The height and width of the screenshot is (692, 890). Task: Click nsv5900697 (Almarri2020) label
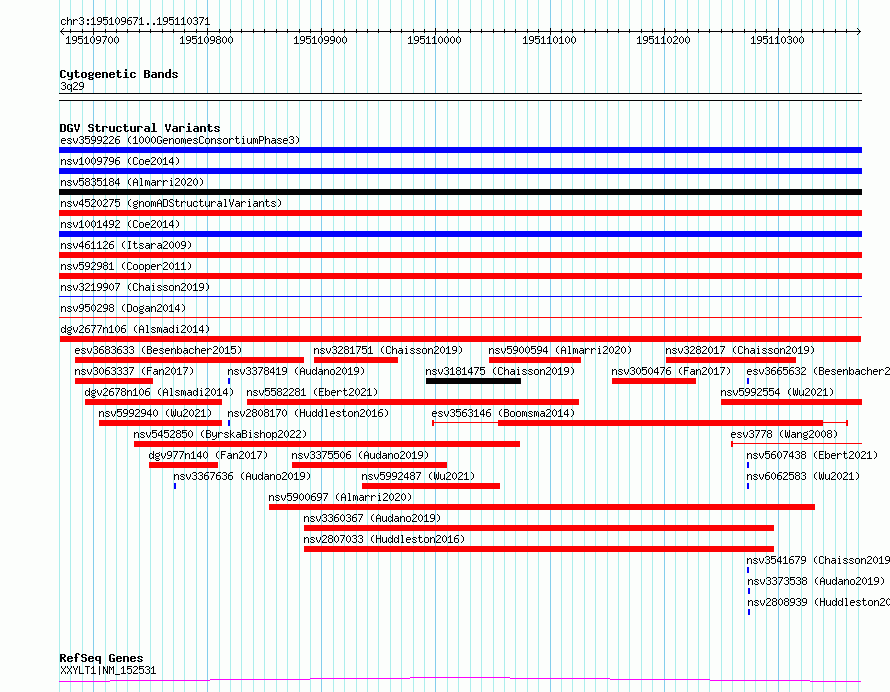pyautogui.click(x=340, y=497)
